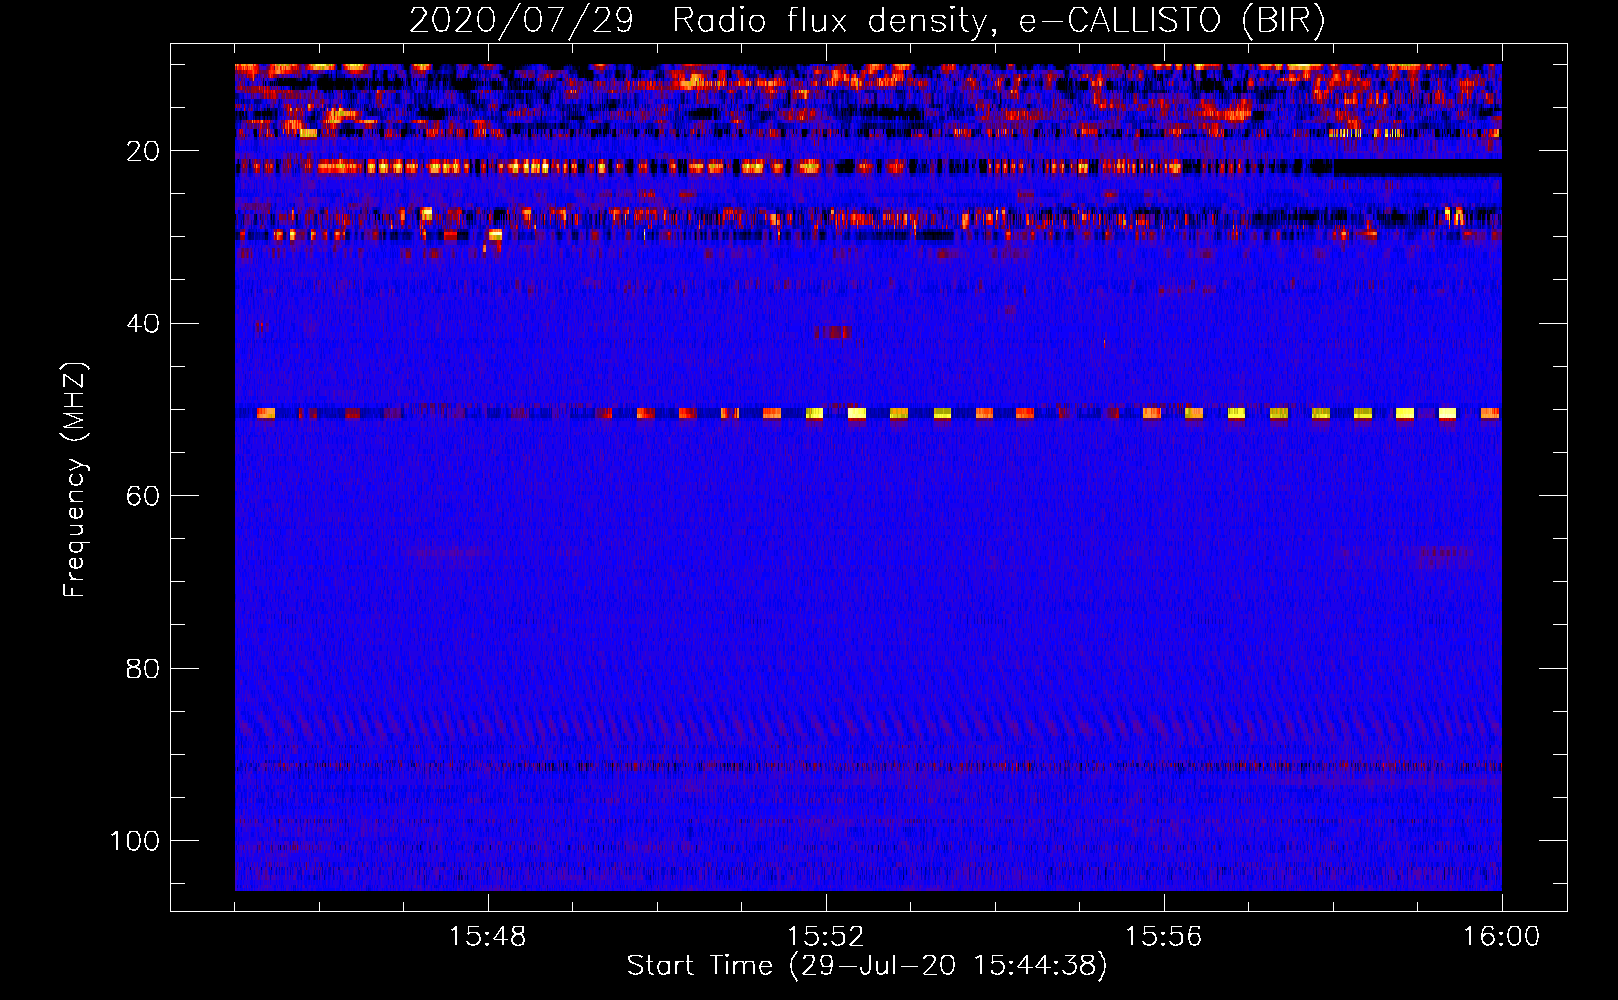
Task: Click the '15:56' time tick label
Action: (1164, 937)
